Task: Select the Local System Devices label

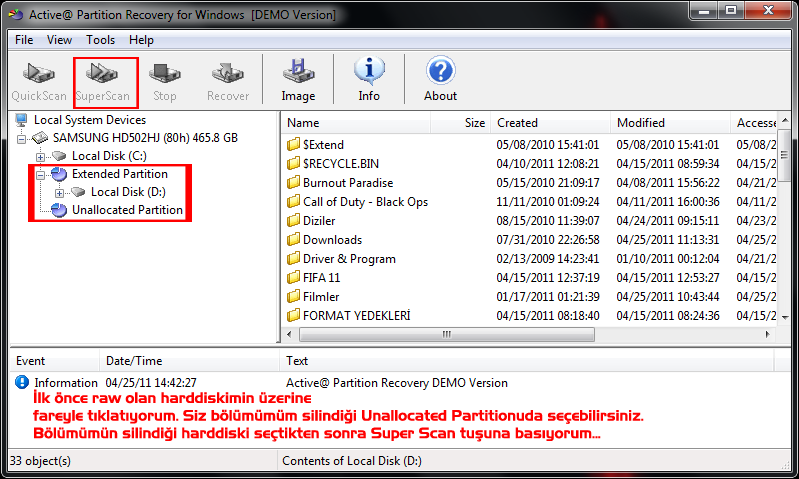Action: click(x=90, y=120)
